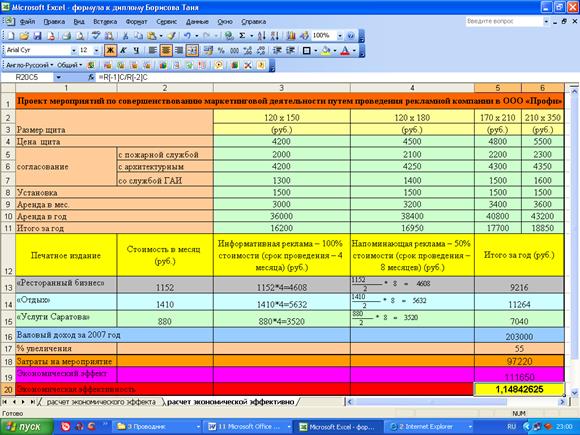Image resolution: width=580 pixels, height=435 pixels.
Task: Click the AutoSum sigma icon
Action: [x=242, y=36]
